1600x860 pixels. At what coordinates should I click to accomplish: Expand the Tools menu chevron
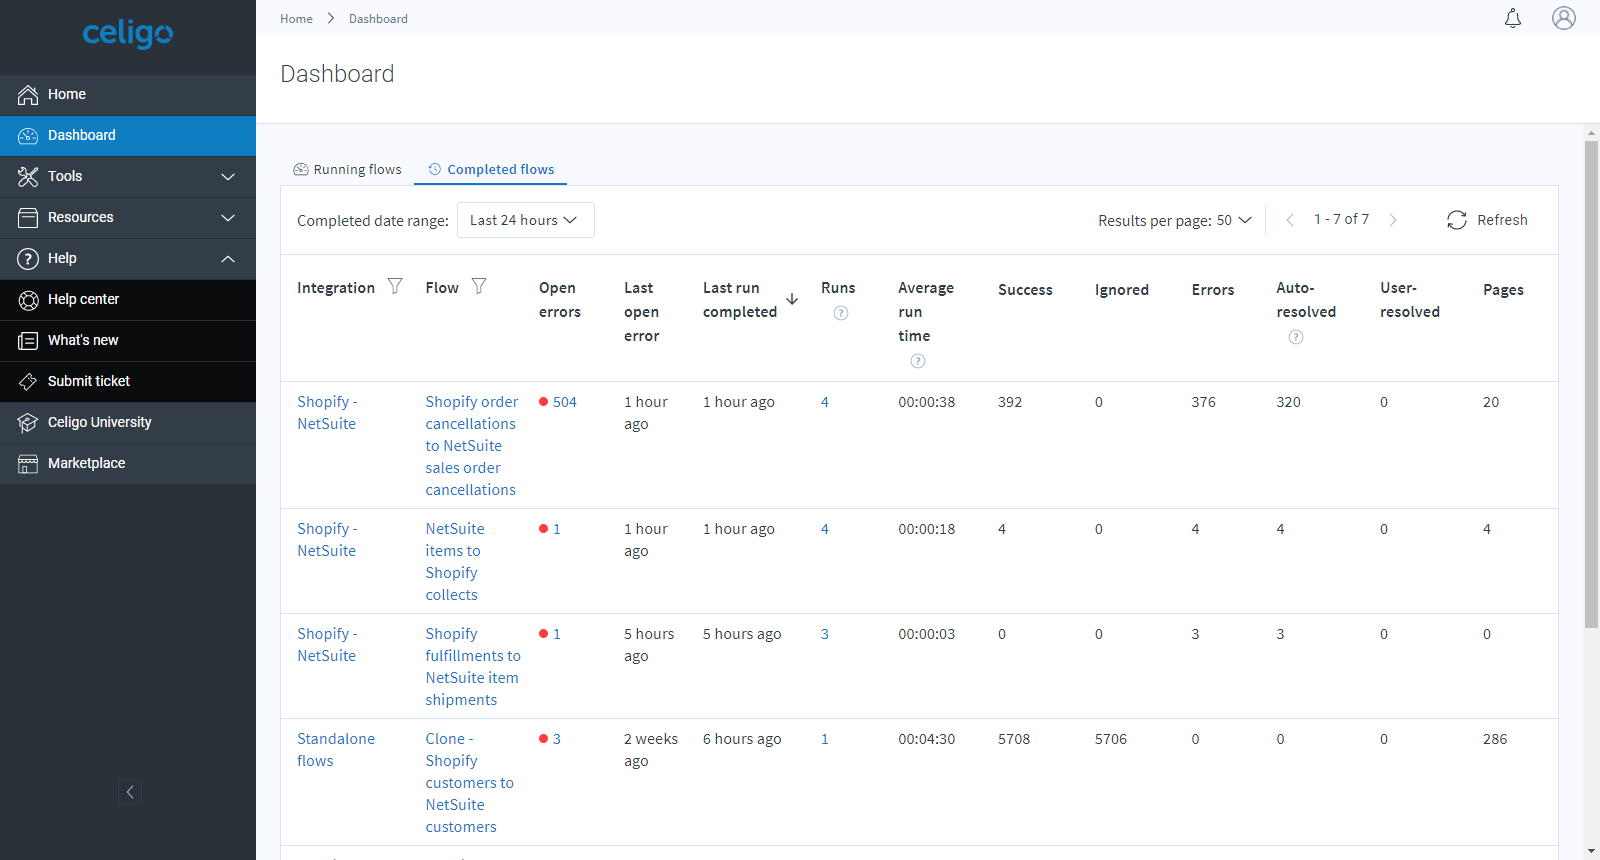coord(228,177)
